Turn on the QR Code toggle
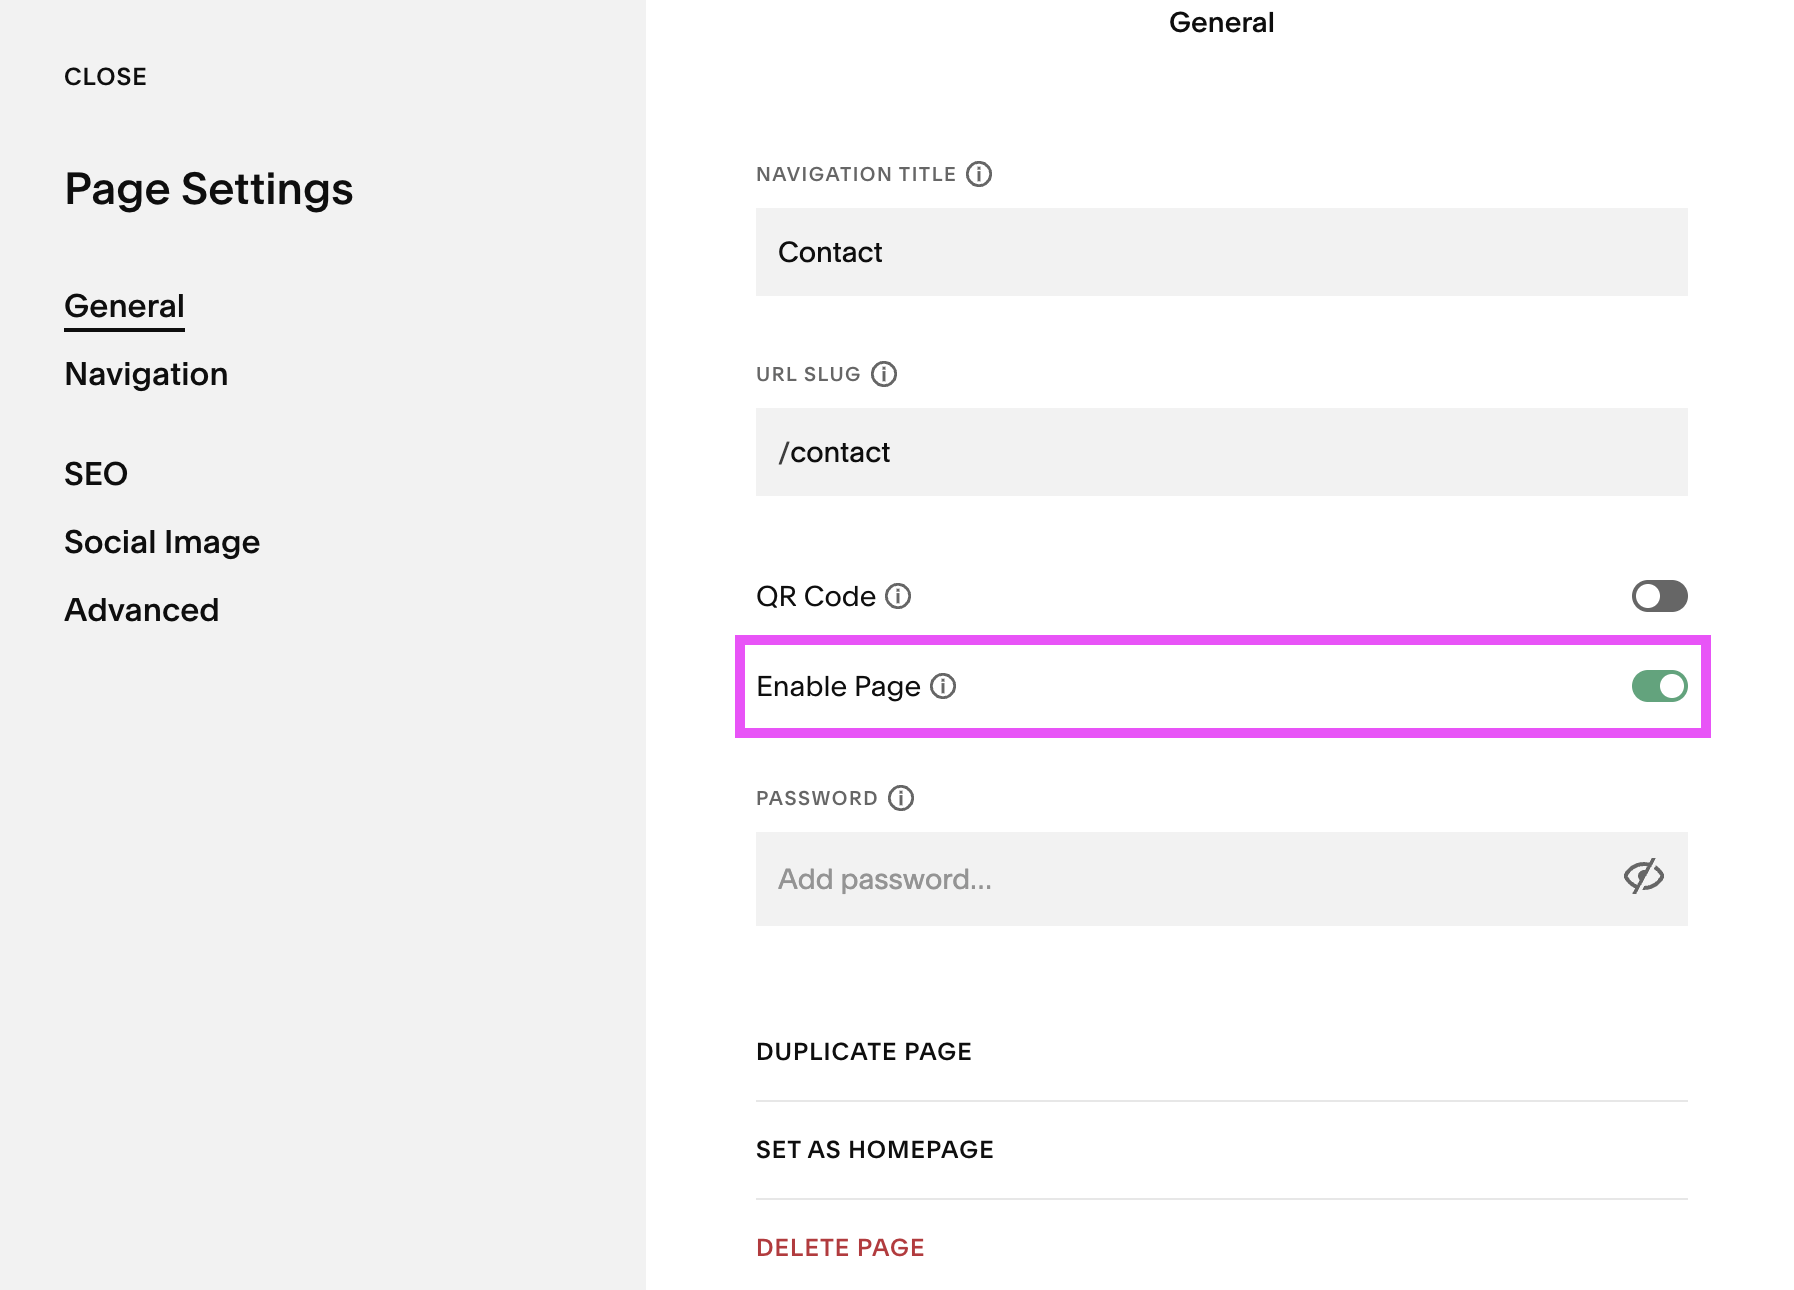Image resolution: width=1794 pixels, height=1290 pixels. point(1658,596)
